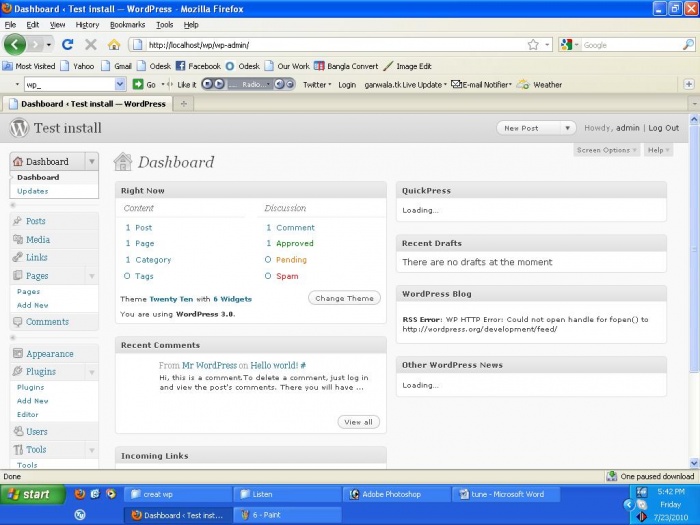Switch to 6 - Paint taskbar item
The height and width of the screenshot is (525, 700).
tap(287, 515)
